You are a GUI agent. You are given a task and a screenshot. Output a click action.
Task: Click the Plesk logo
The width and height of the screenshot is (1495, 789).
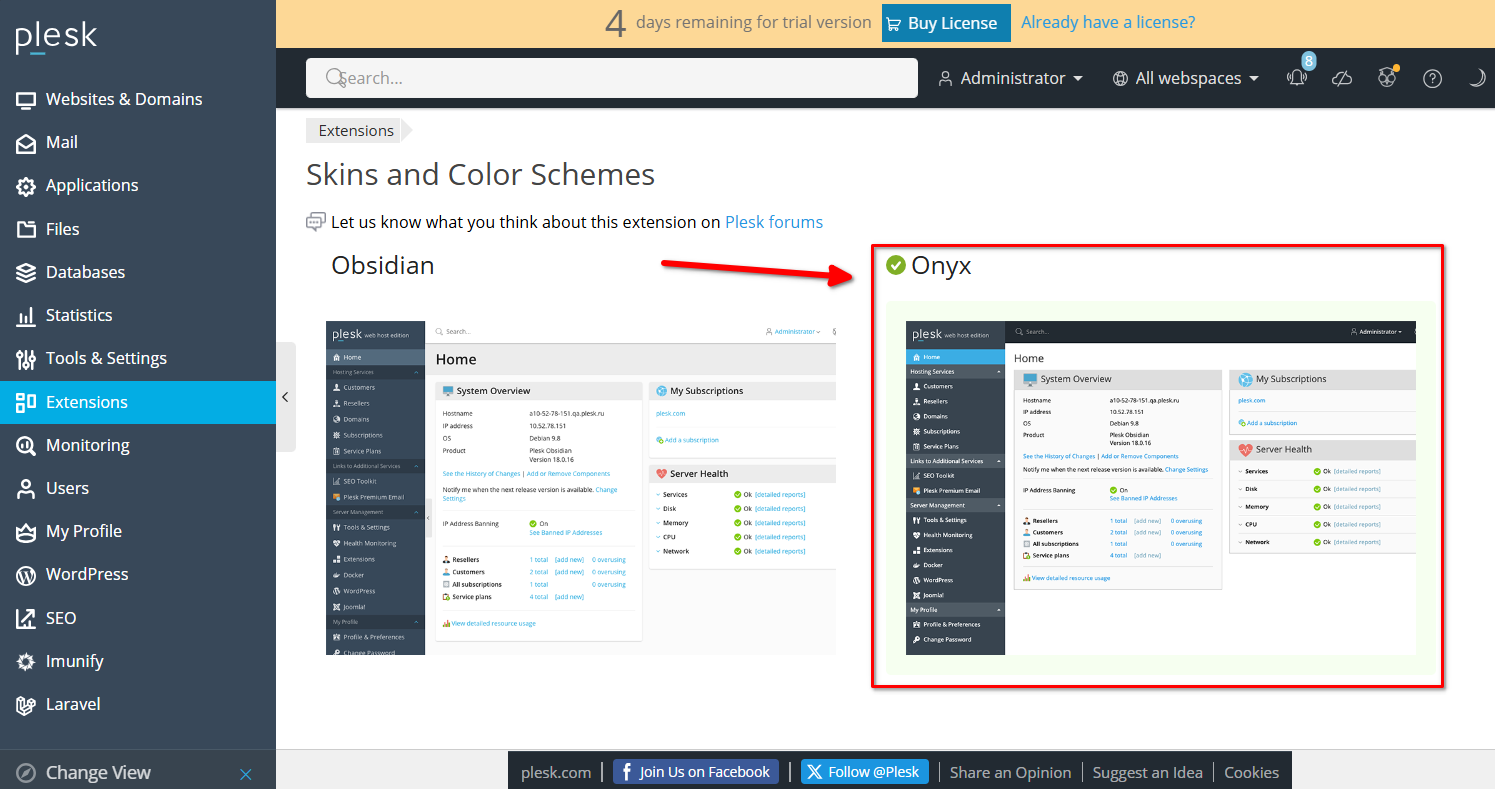pos(56,38)
